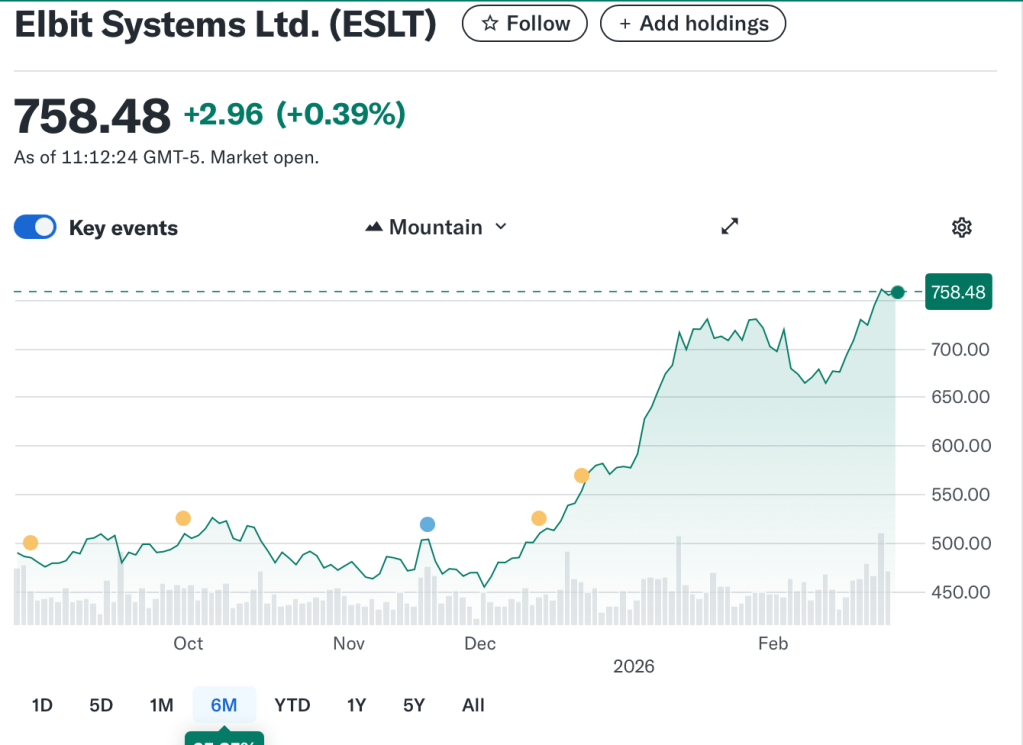
Task: Open the higher yellow December key event marker
Action: (581, 475)
